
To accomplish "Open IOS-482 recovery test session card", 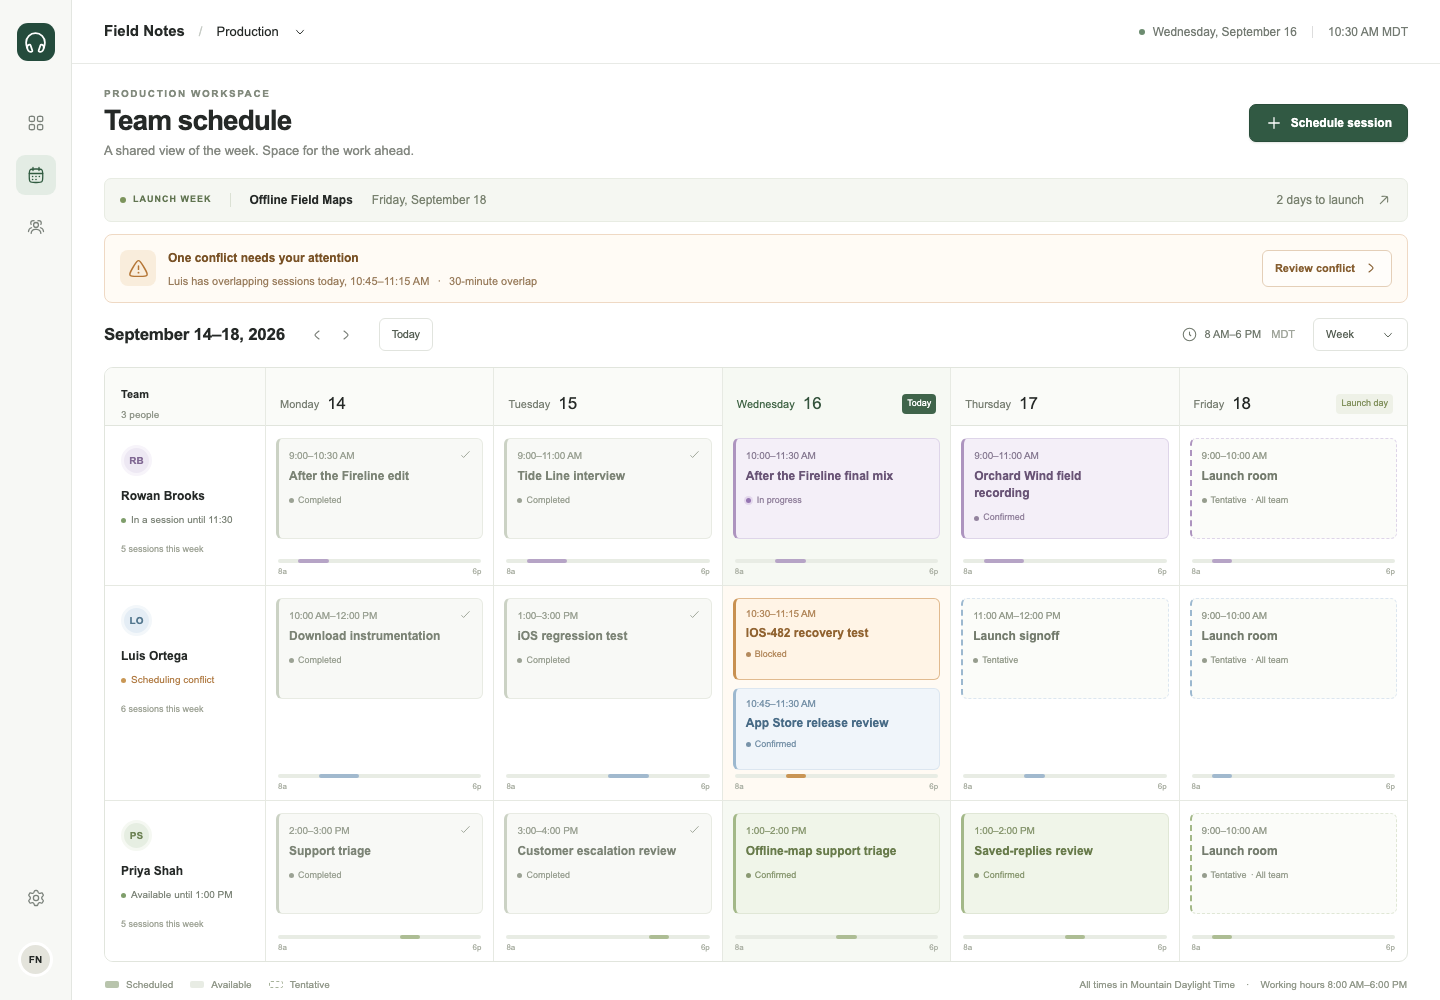I will (836, 639).
